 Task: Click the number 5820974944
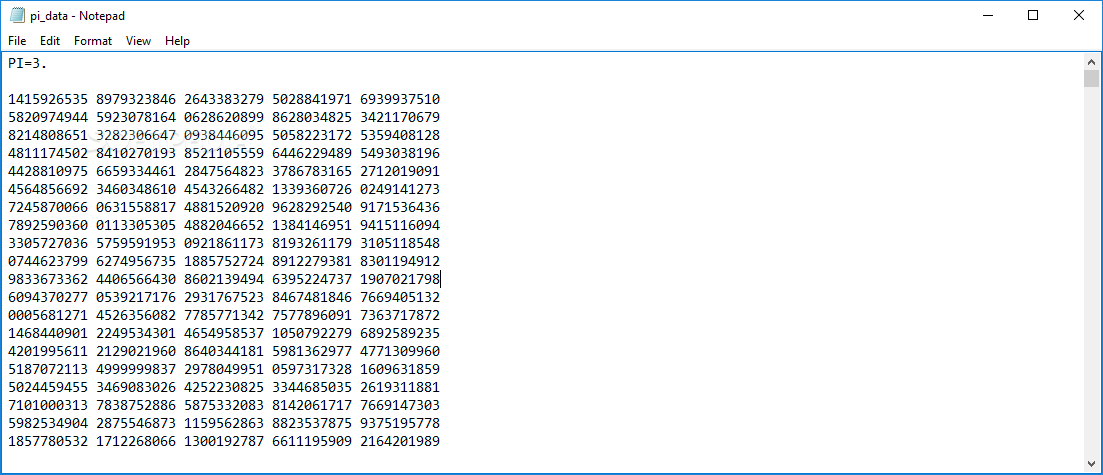coord(49,118)
